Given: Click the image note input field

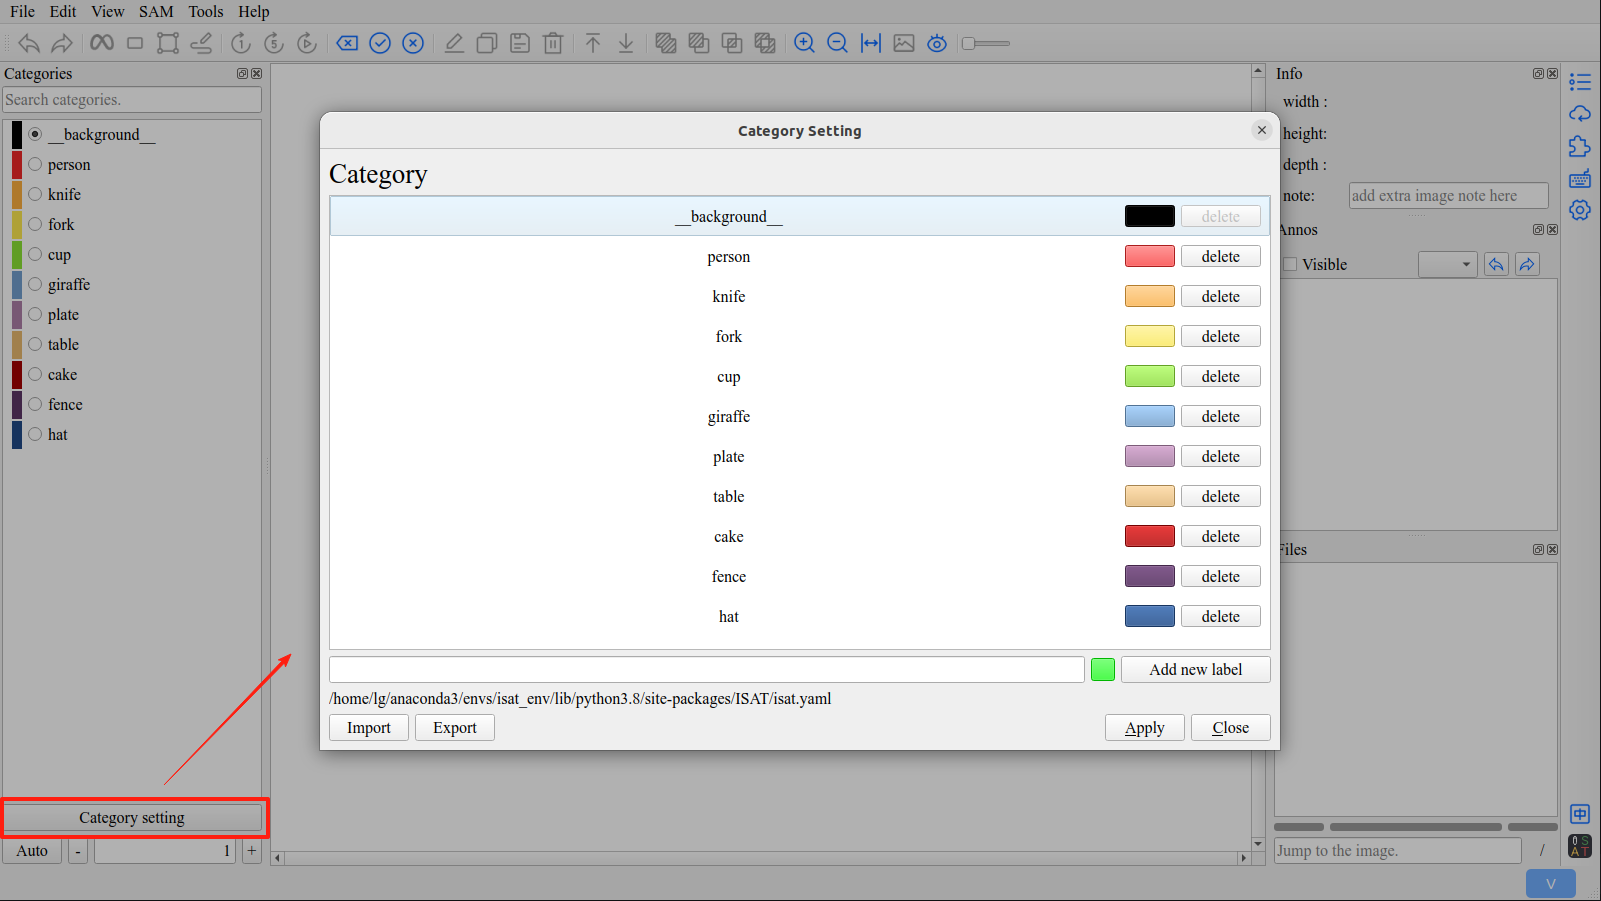Looking at the screenshot, I should tap(1448, 195).
